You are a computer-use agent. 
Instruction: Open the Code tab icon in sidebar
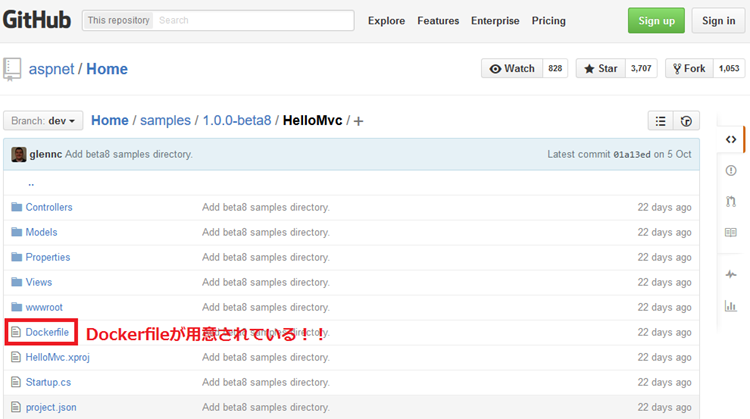click(730, 140)
